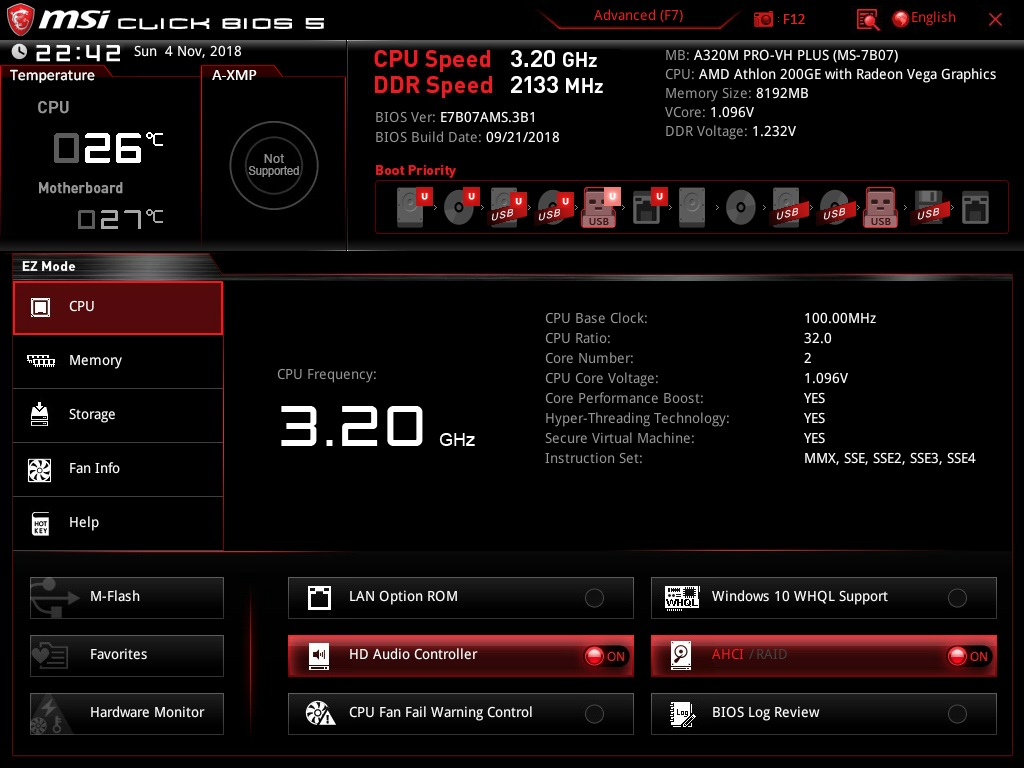Viewport: 1024px width, 768px height.
Task: Select the legacy network boot icon at row end
Action: pyautogui.click(x=976, y=208)
